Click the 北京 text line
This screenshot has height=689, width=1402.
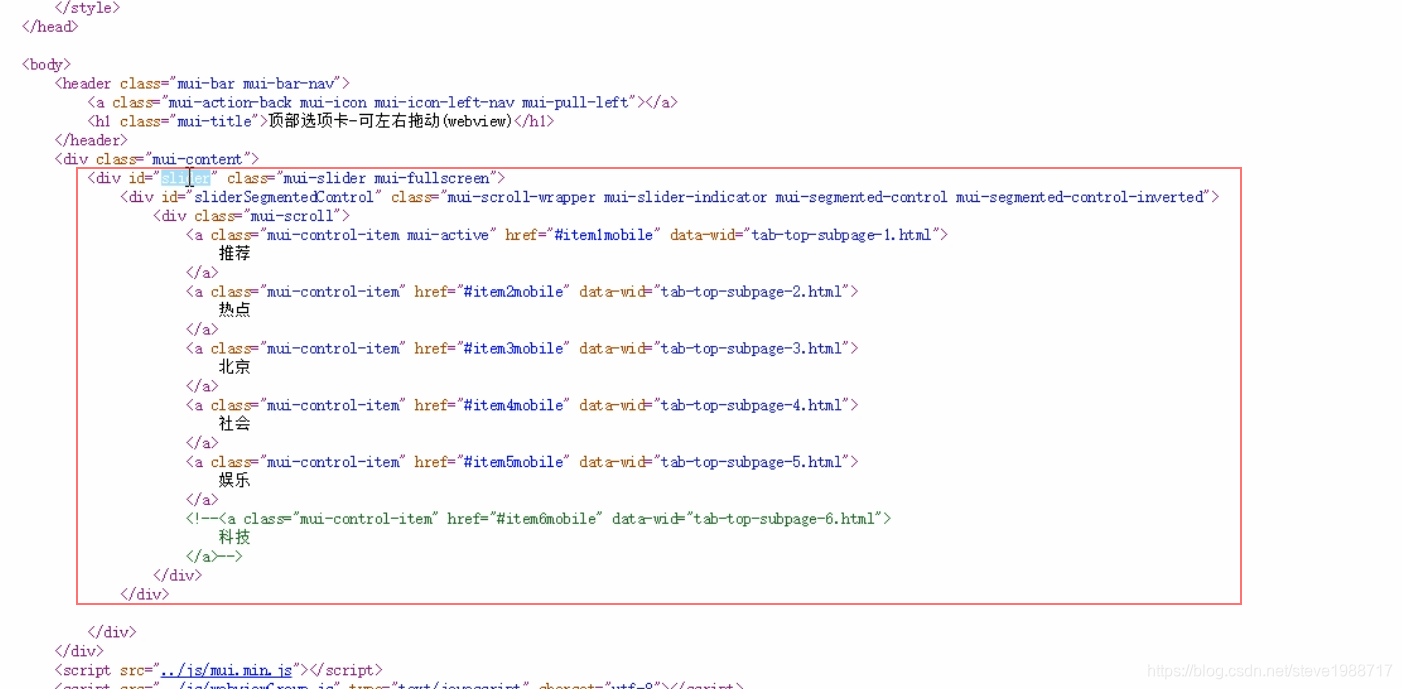pyautogui.click(x=235, y=367)
